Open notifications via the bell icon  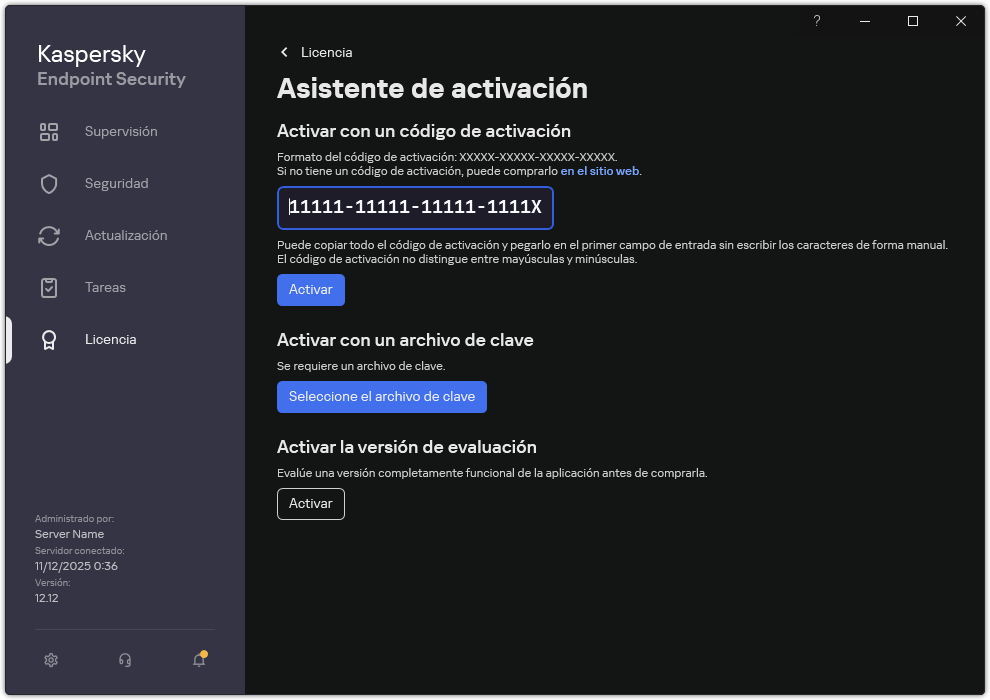coord(198,660)
